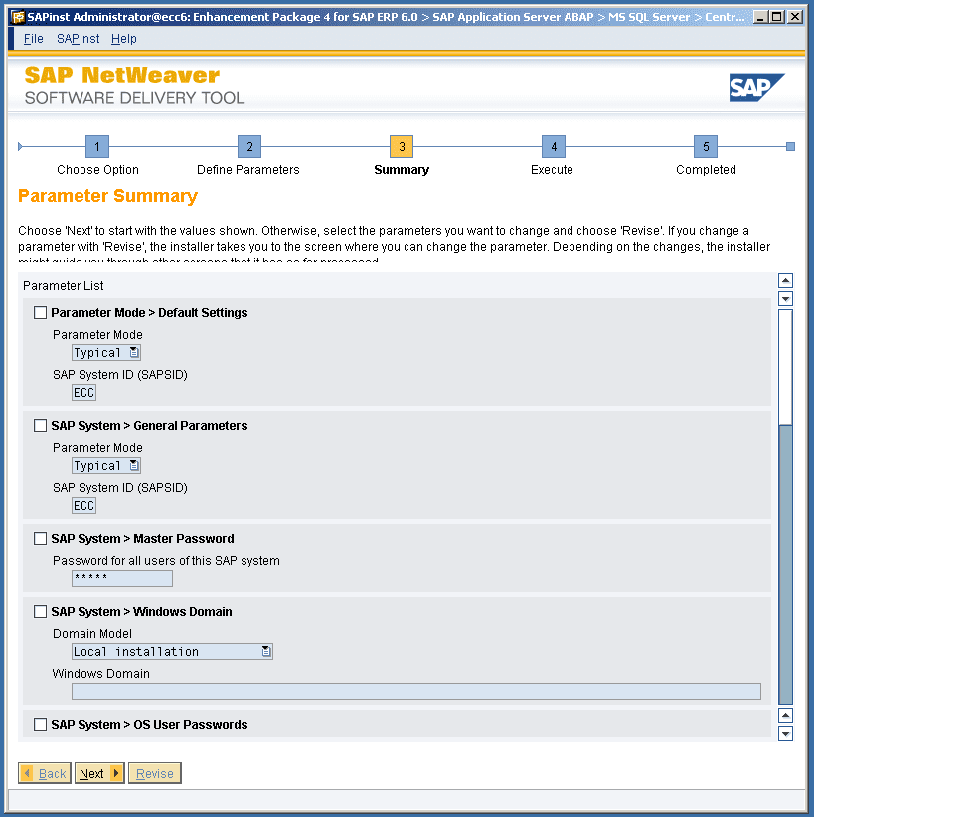Click the Define Parameters step label
960x817 pixels.
tap(248, 170)
